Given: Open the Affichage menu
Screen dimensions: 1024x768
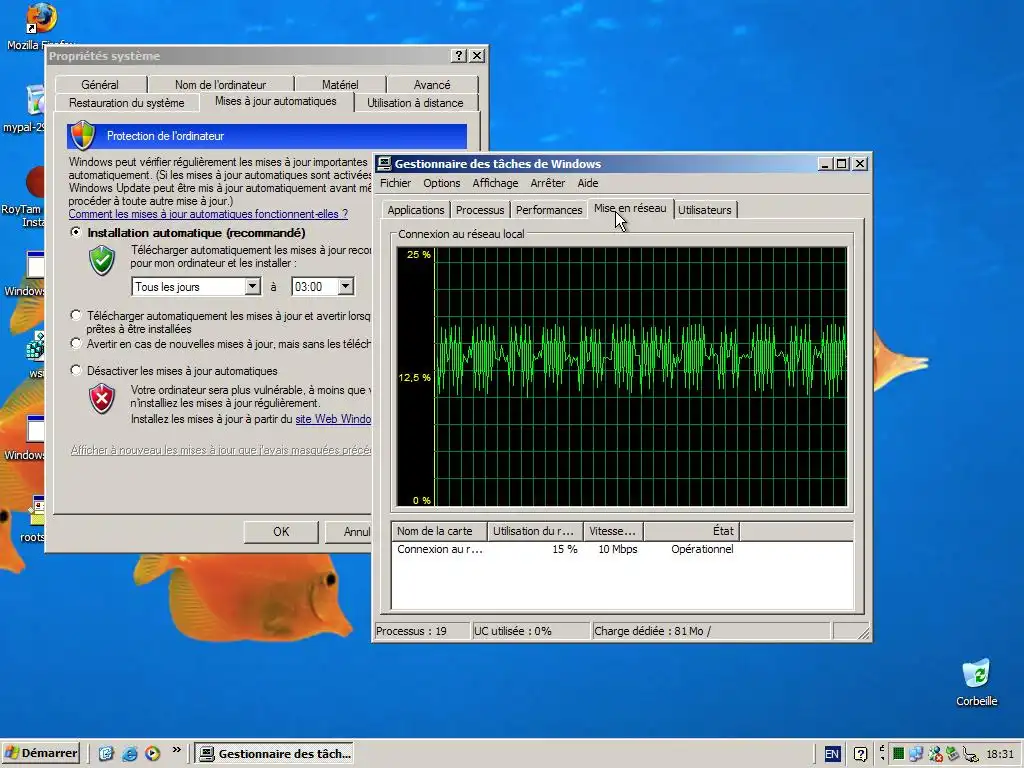Looking at the screenshot, I should 495,184.
